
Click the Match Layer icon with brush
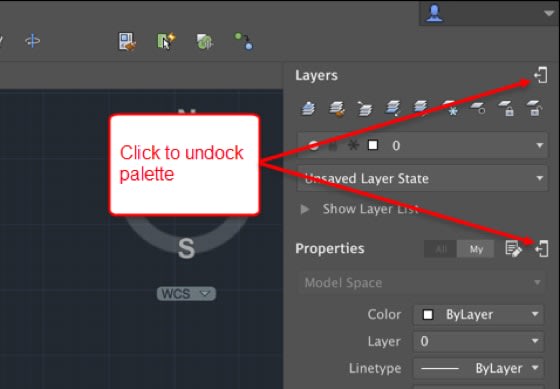pos(337,109)
